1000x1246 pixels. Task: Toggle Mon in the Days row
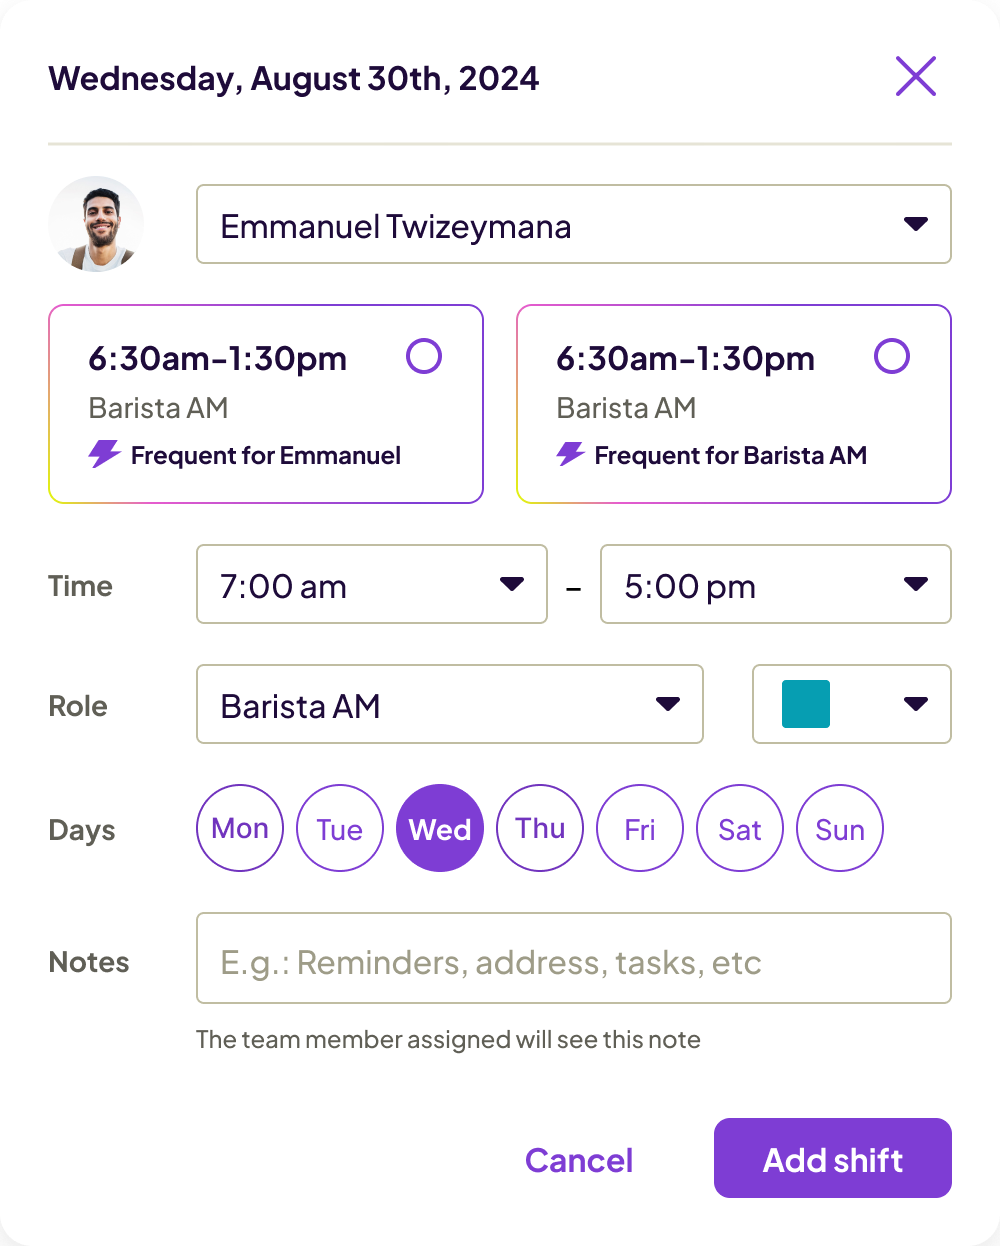pyautogui.click(x=240, y=828)
